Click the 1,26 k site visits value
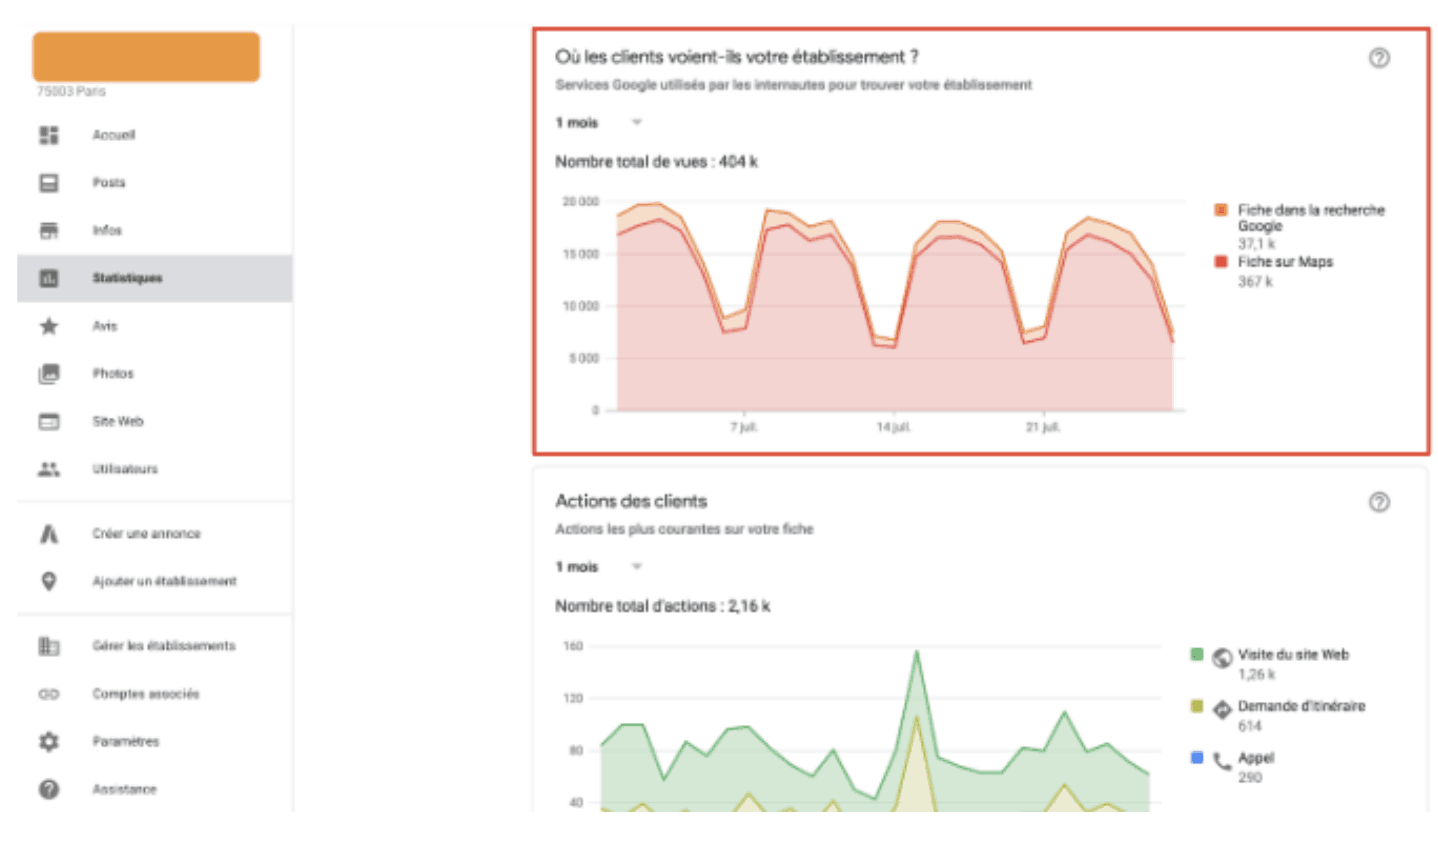 tap(1256, 675)
